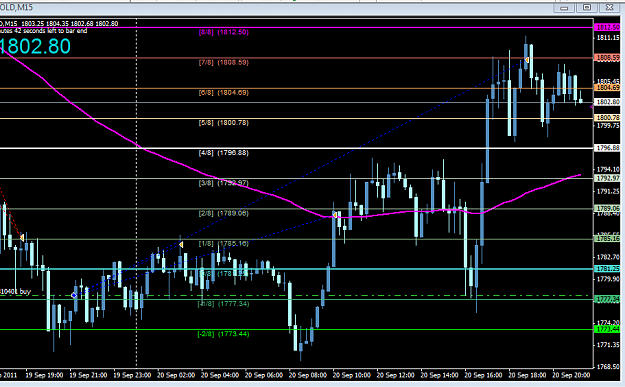625x387 pixels.
Task: Select the [1/8] (1785.16) level label
Action: tap(224, 244)
